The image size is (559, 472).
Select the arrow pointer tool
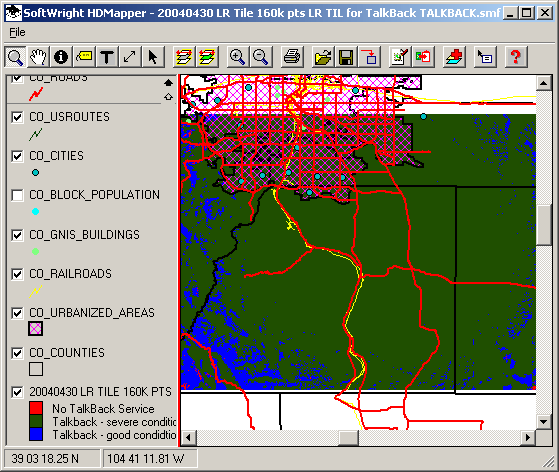[x=153, y=57]
